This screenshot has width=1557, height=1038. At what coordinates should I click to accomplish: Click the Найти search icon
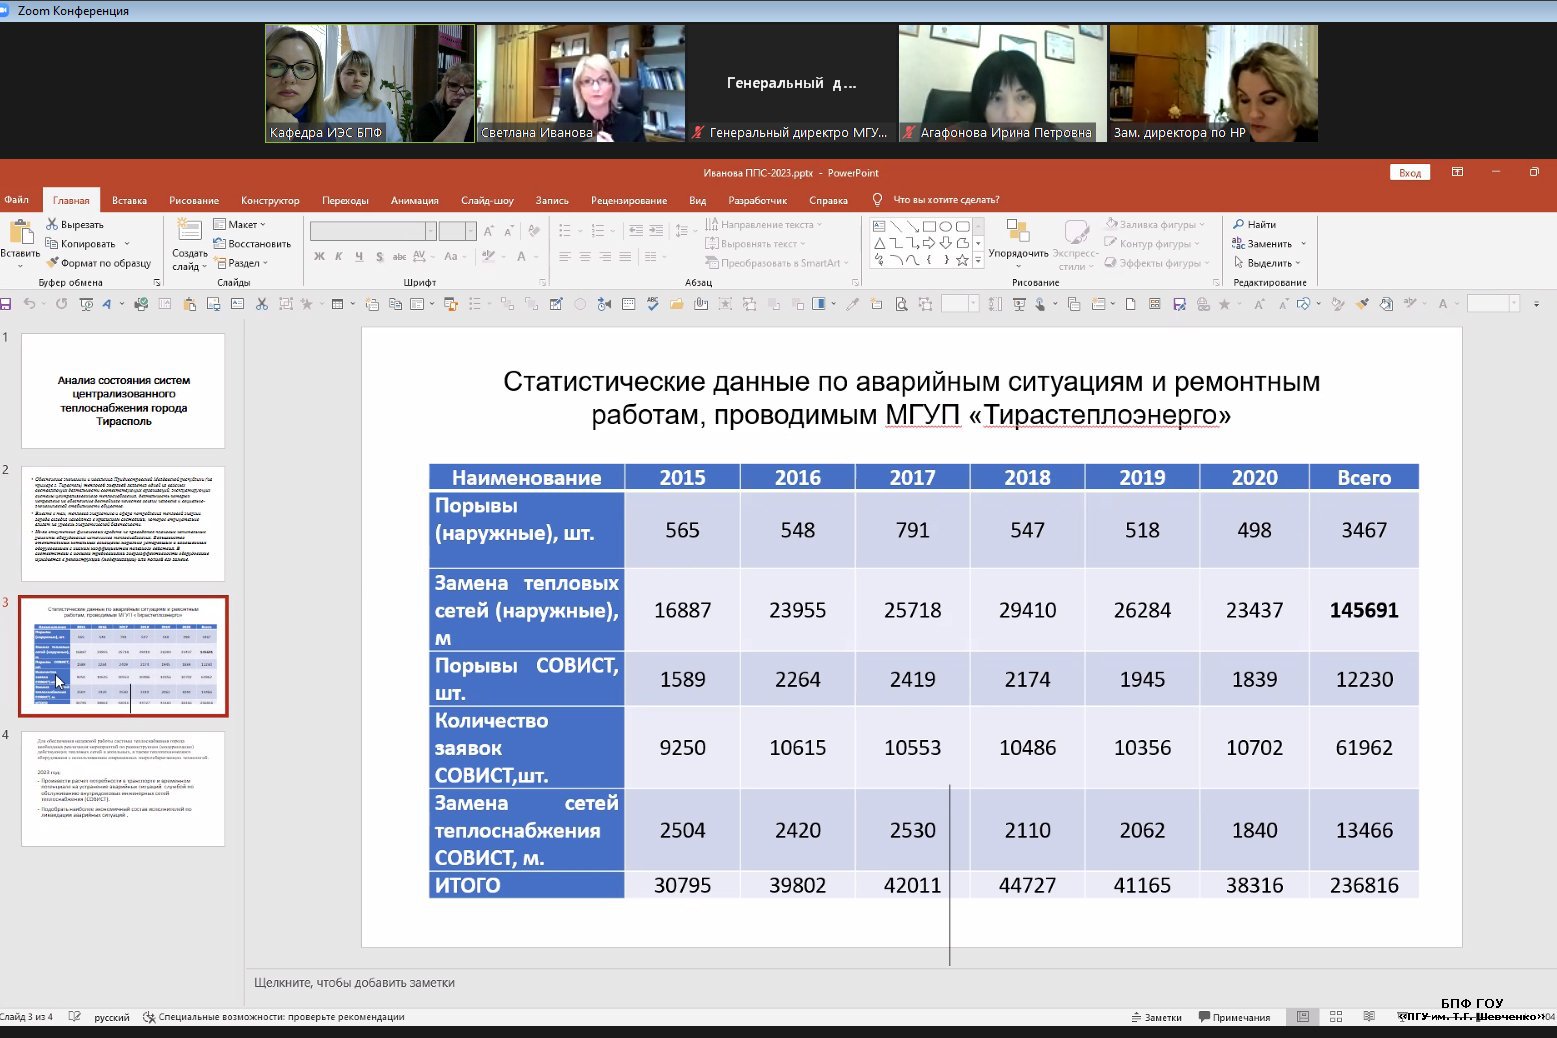click(x=1238, y=224)
